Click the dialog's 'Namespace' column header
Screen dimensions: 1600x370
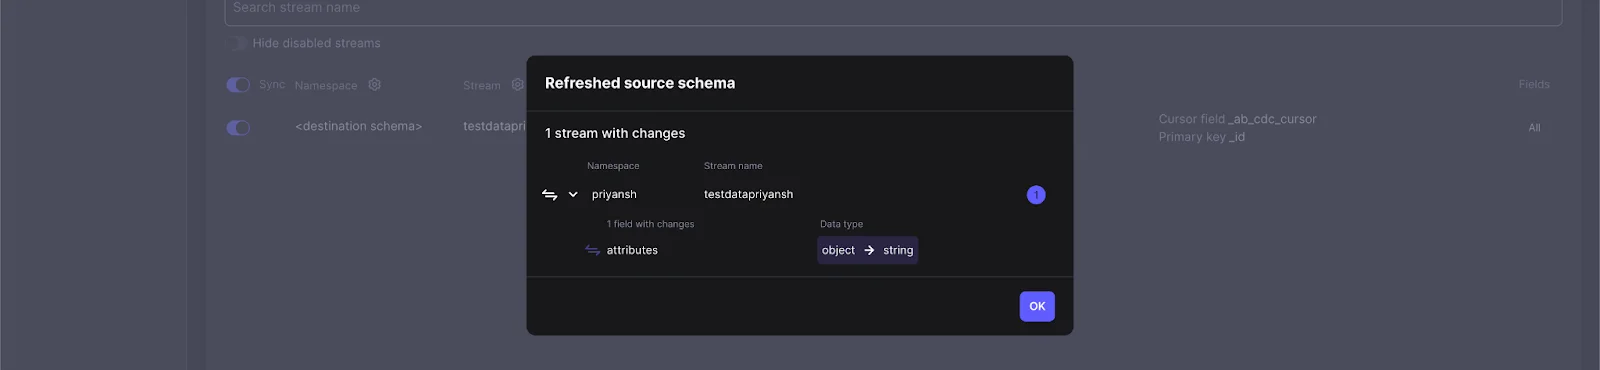pos(613,166)
